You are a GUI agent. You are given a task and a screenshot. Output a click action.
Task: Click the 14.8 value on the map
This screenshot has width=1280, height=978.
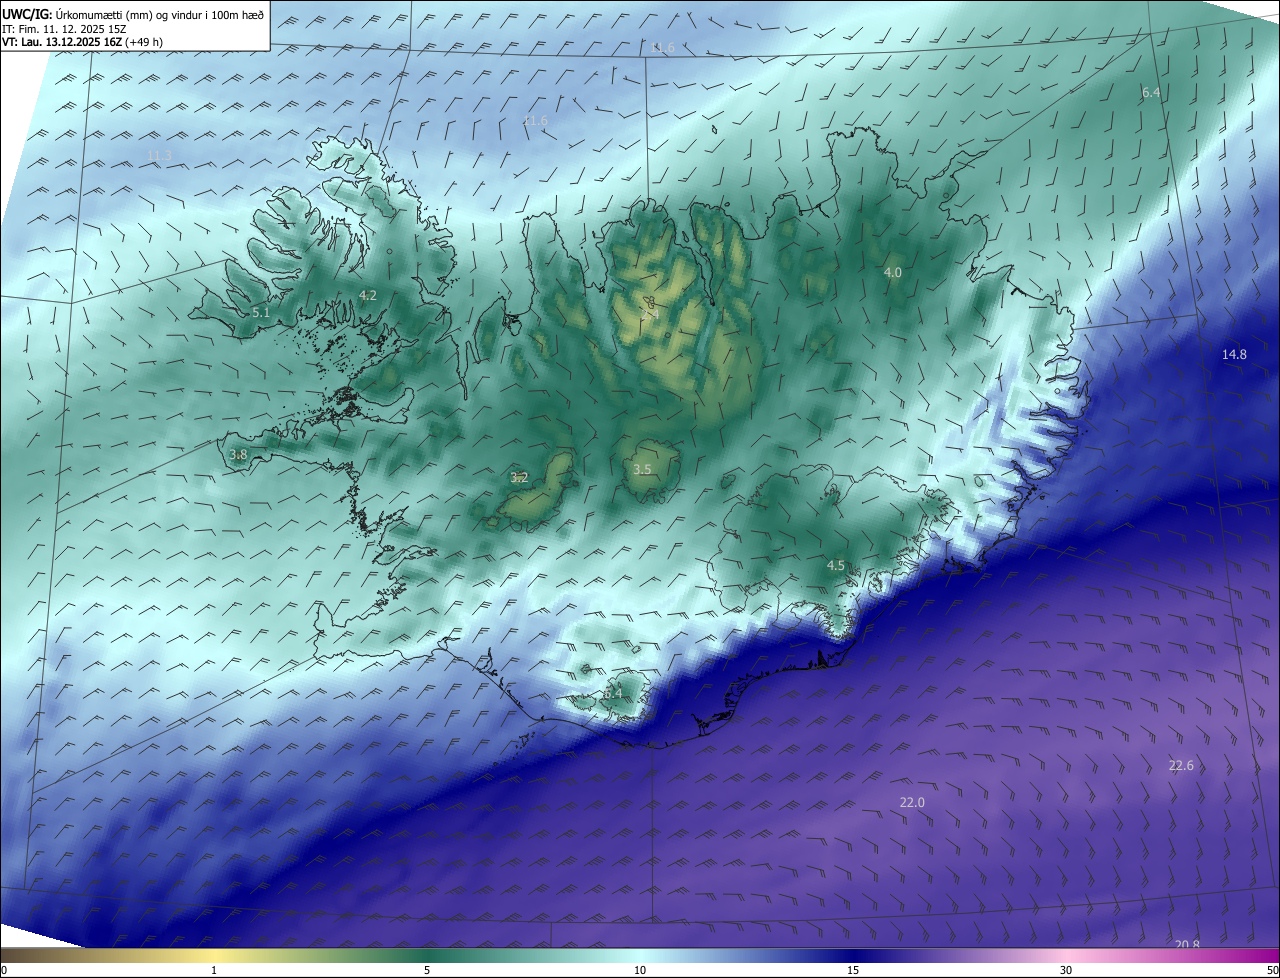(x=1234, y=354)
